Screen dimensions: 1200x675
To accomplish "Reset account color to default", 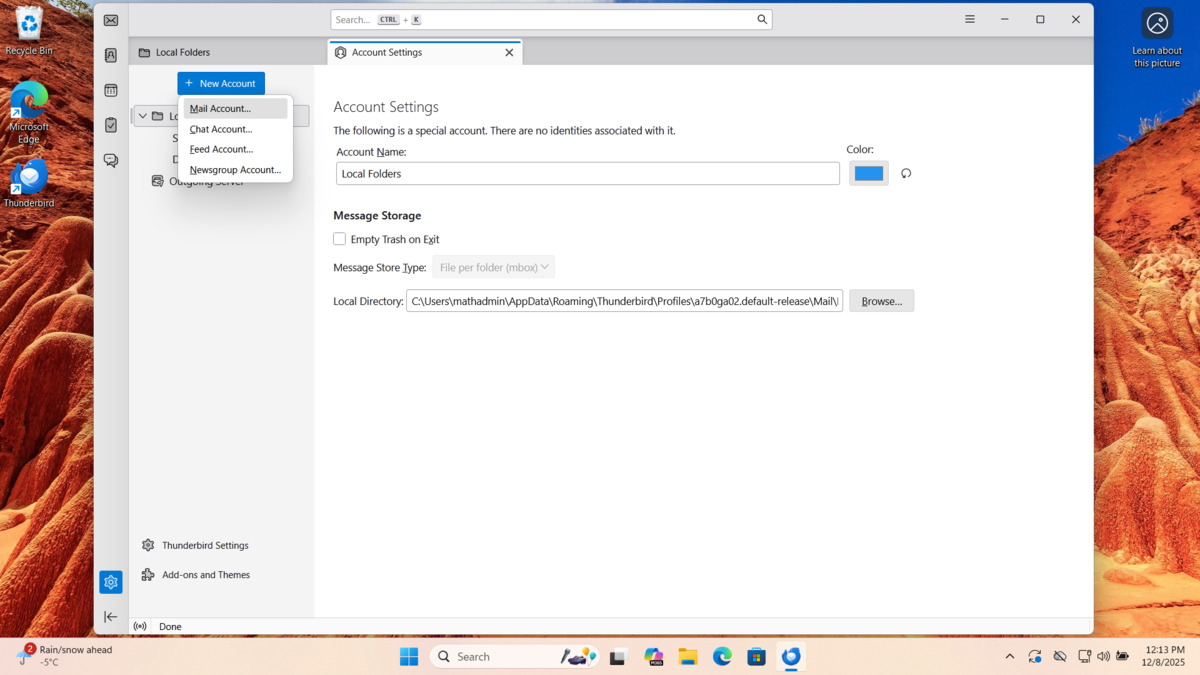I will coord(906,173).
